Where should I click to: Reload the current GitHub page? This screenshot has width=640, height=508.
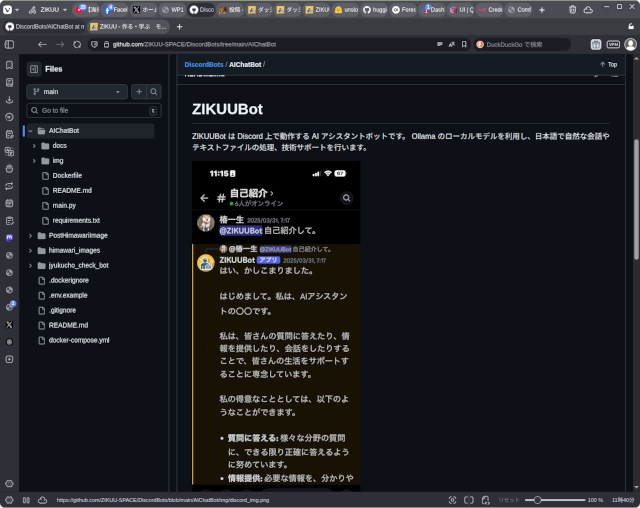point(77,44)
